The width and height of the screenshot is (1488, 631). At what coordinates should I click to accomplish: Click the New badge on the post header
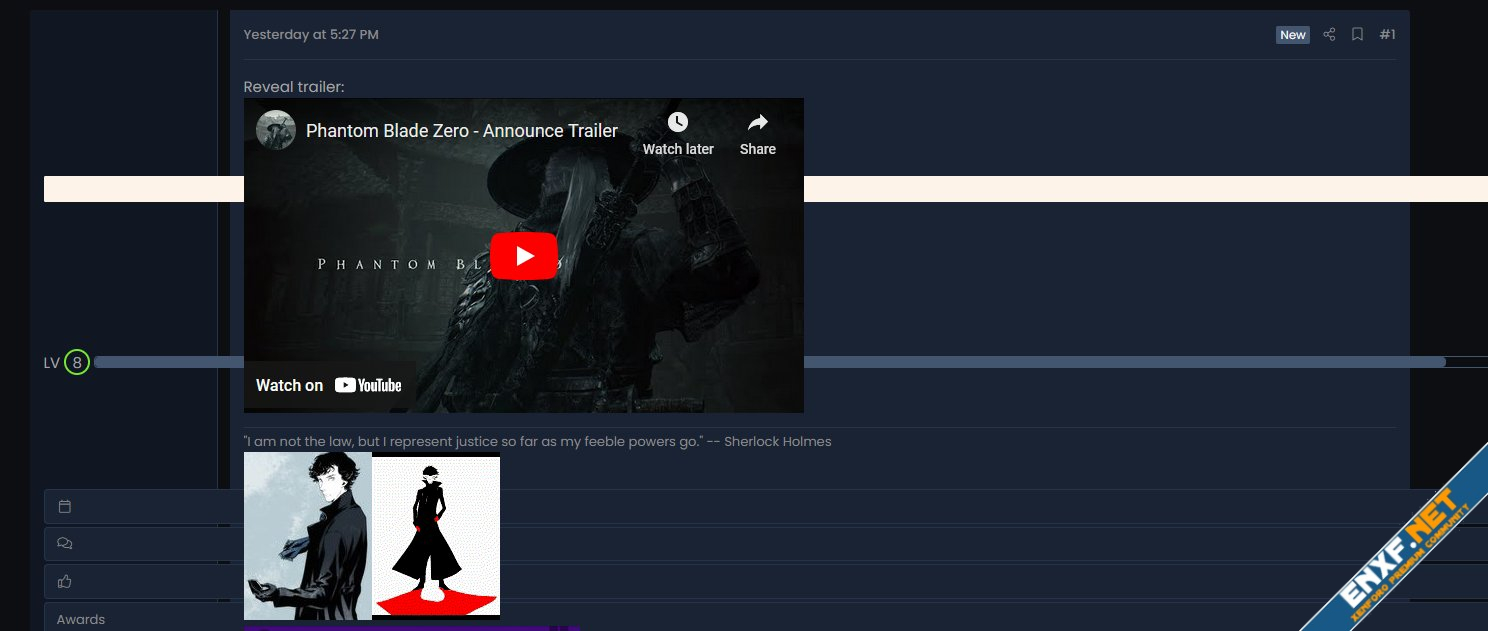click(x=1293, y=35)
